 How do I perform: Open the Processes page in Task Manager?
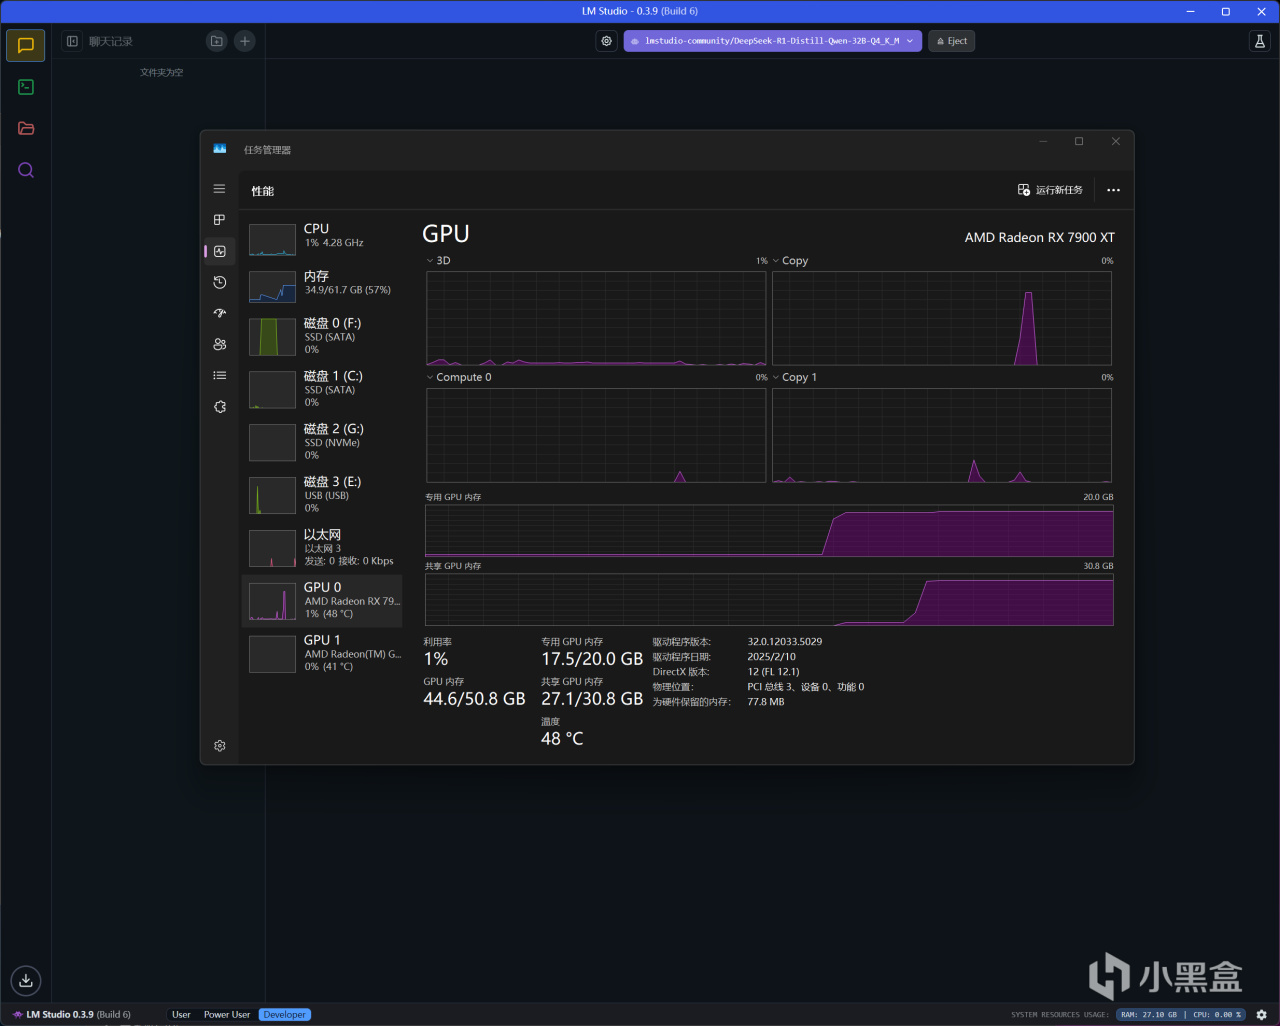220,220
